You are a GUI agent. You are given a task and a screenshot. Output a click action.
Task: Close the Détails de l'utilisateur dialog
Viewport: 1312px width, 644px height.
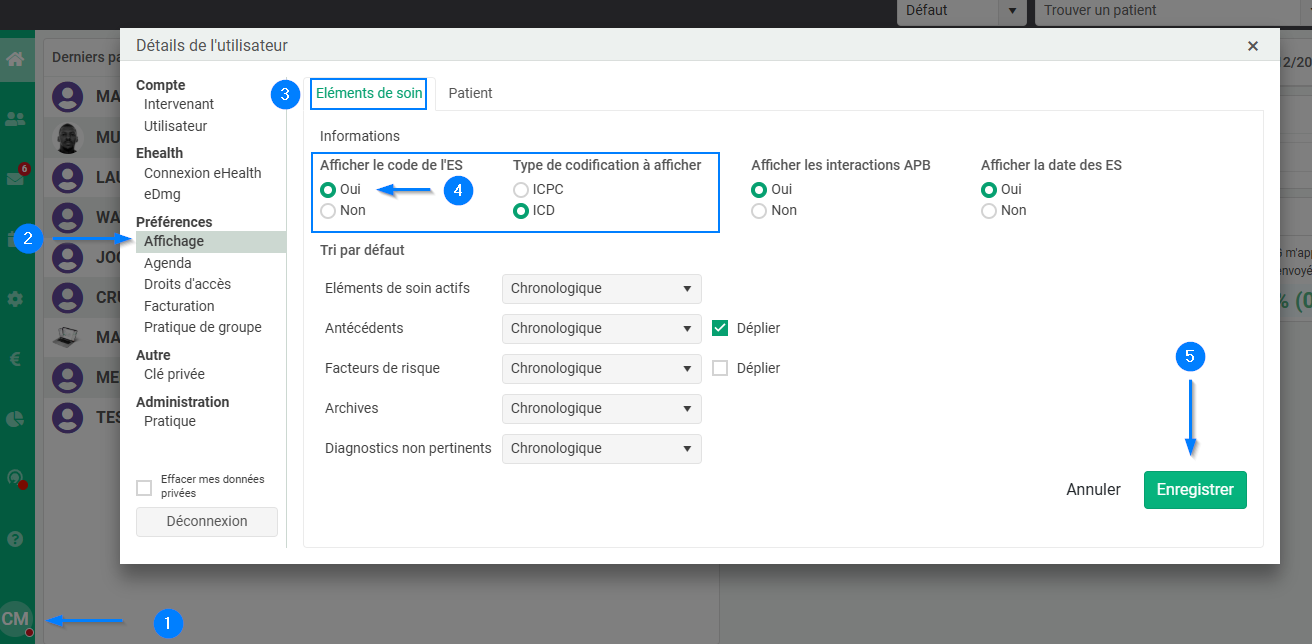(x=1253, y=46)
